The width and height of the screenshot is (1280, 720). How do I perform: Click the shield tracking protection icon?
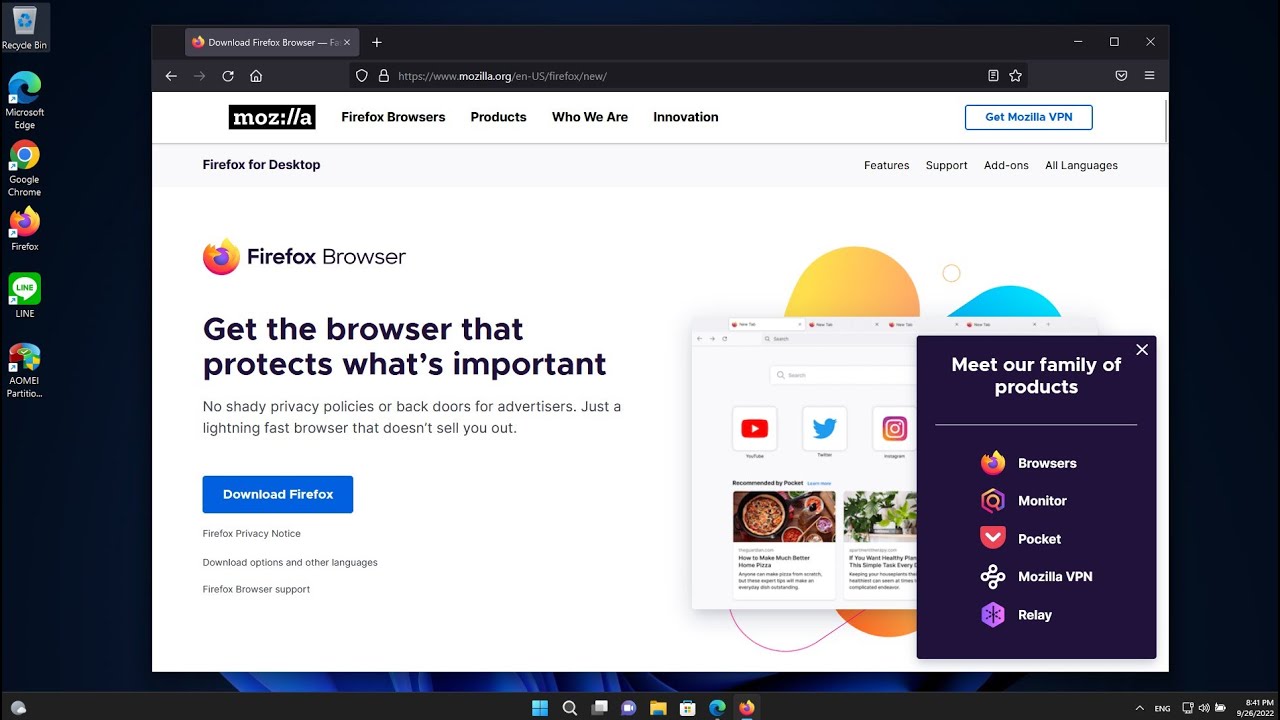(362, 76)
